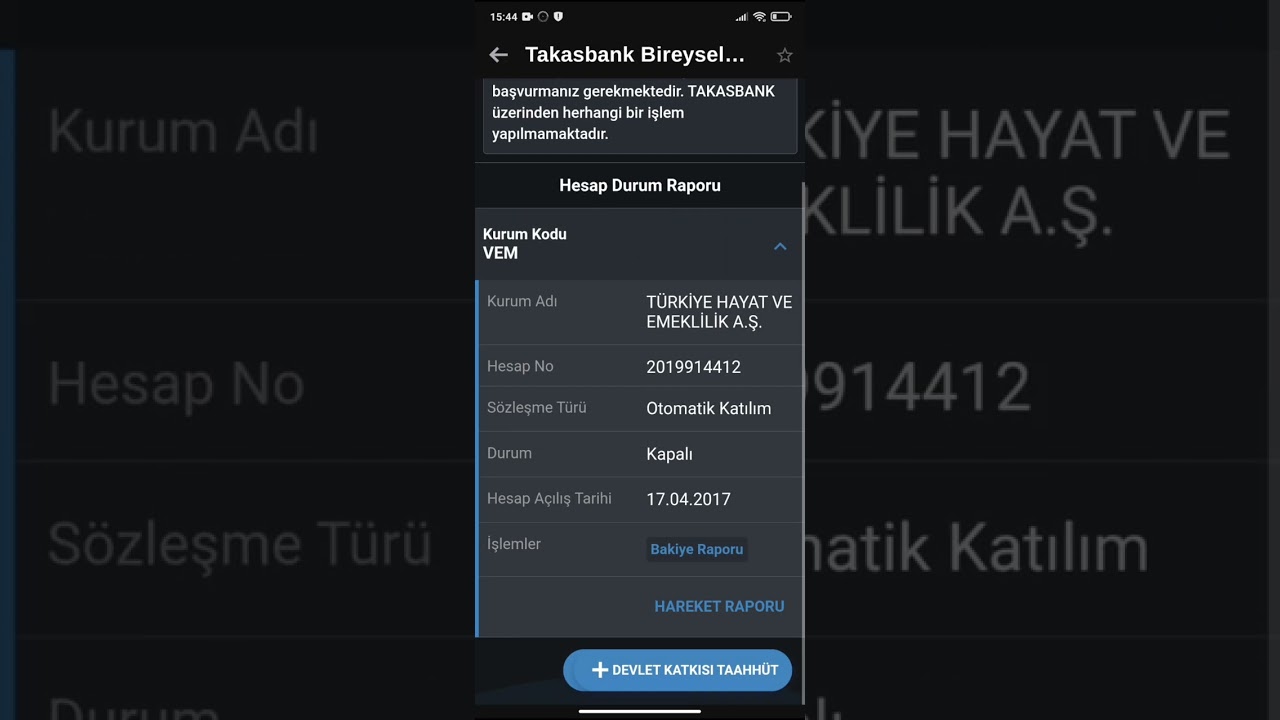
Task: Collapse the Kurum Kodu VEM section
Action: point(780,246)
